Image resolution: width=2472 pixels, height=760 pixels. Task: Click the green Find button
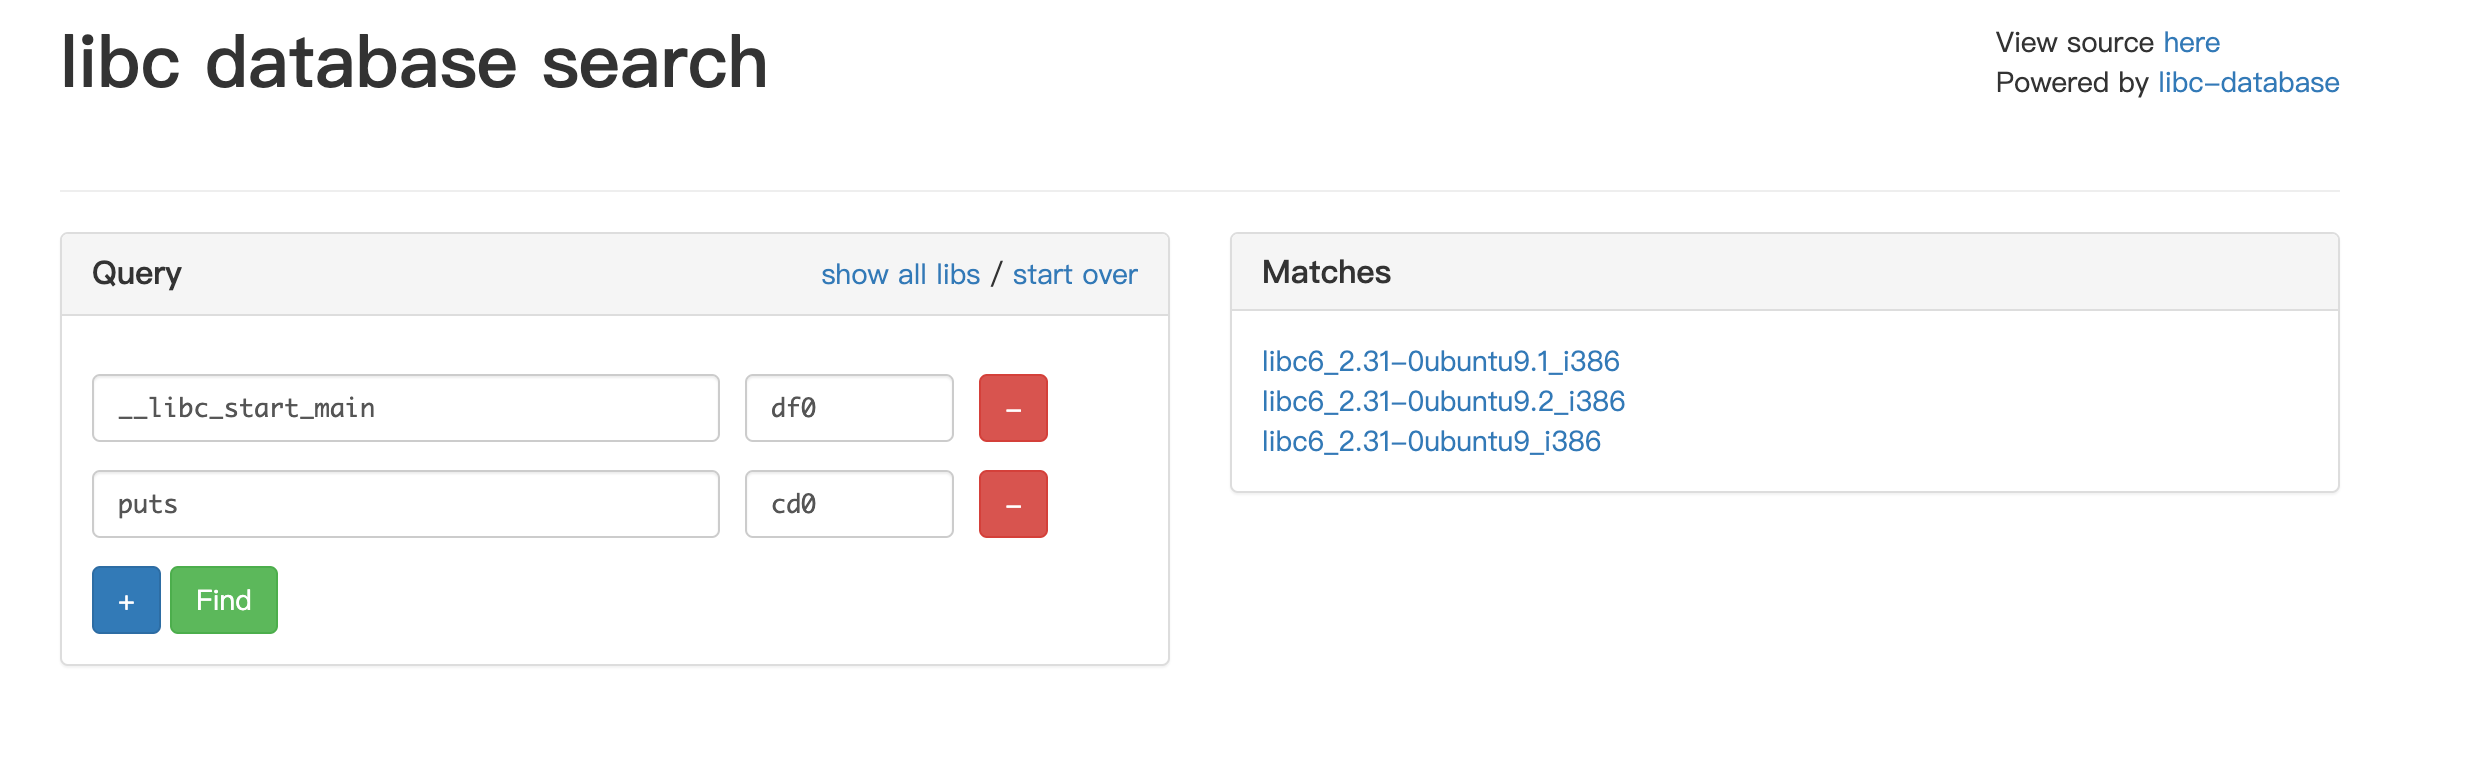[224, 600]
